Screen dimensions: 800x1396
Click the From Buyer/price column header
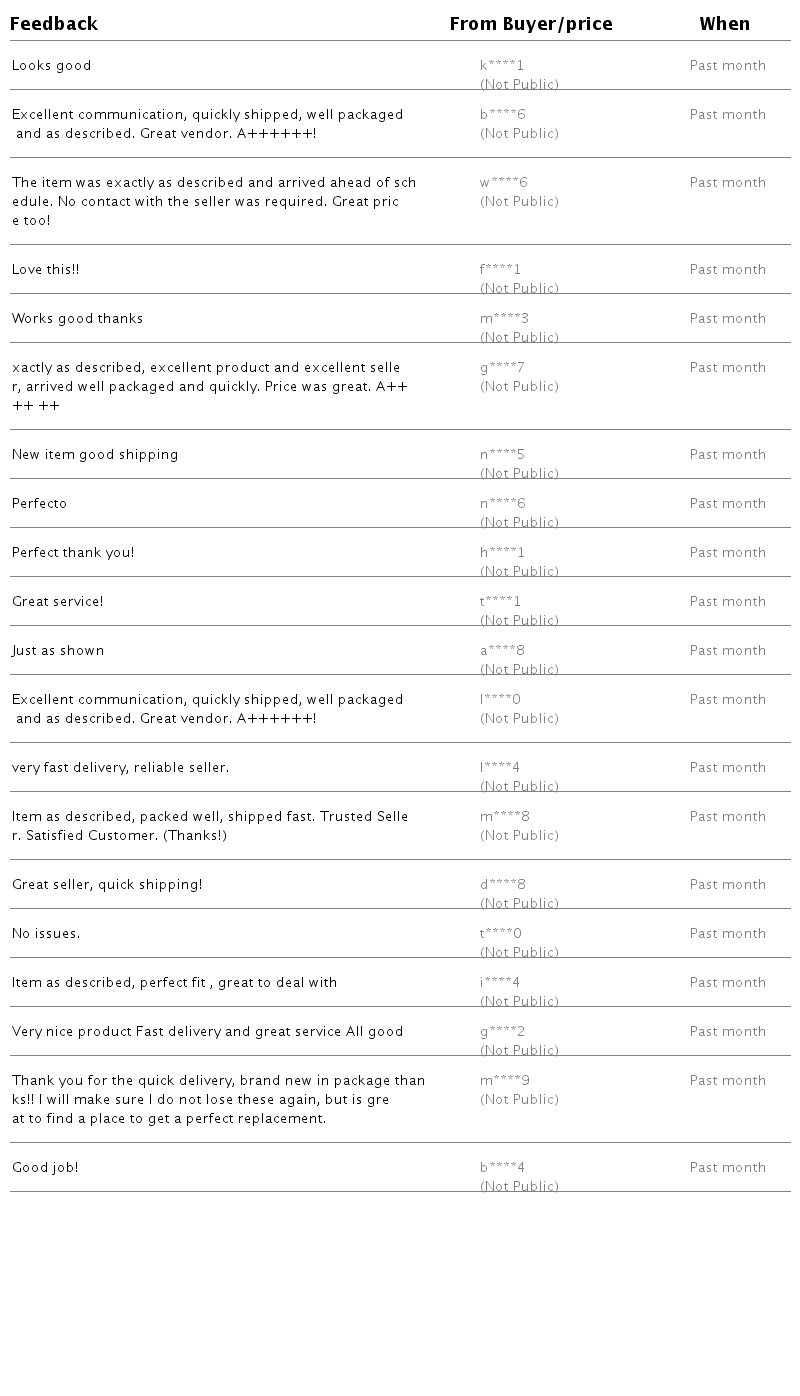531,24
